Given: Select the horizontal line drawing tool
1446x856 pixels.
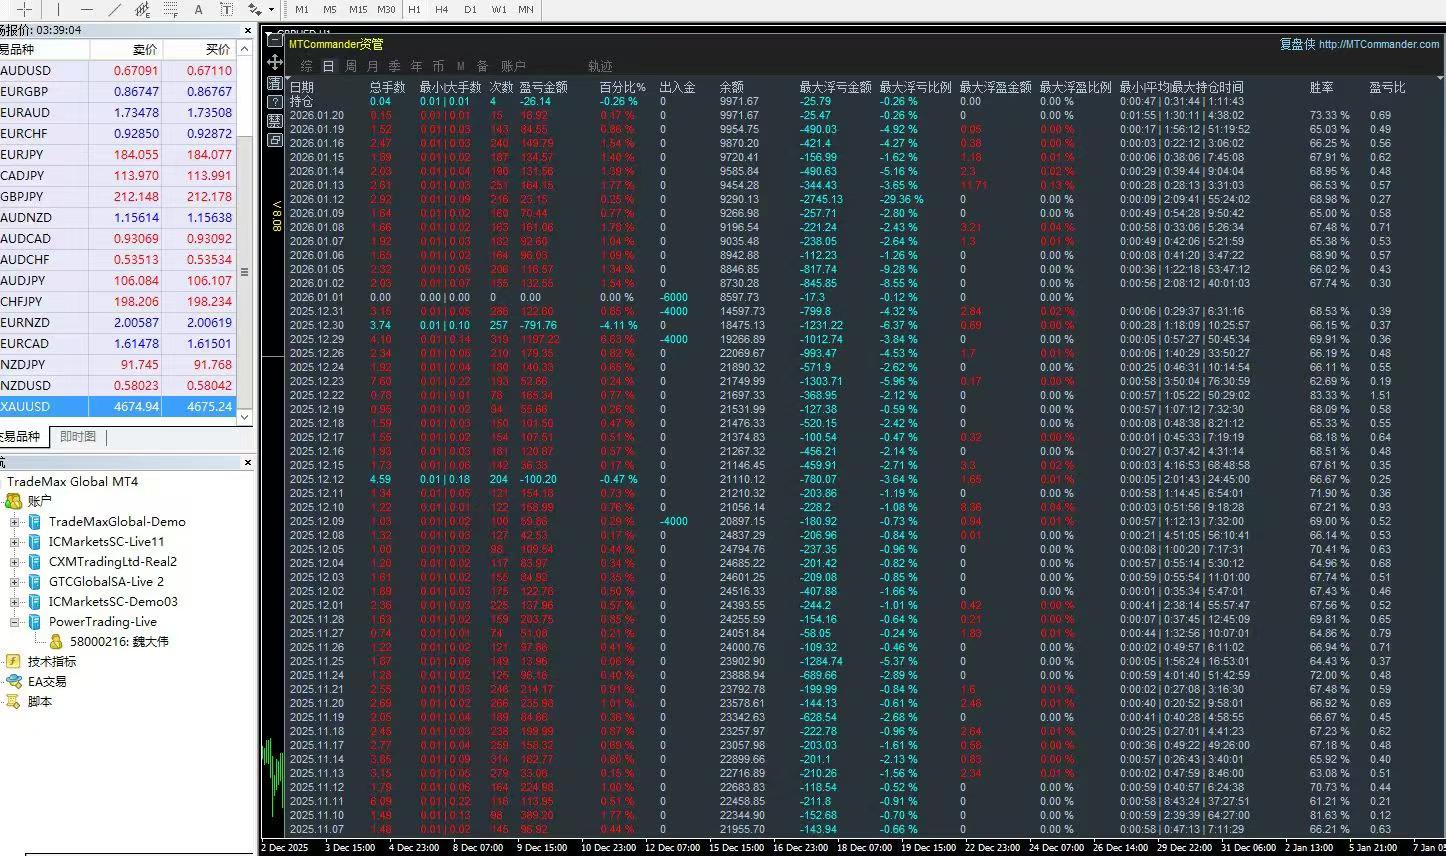Looking at the screenshot, I should click(x=87, y=9).
